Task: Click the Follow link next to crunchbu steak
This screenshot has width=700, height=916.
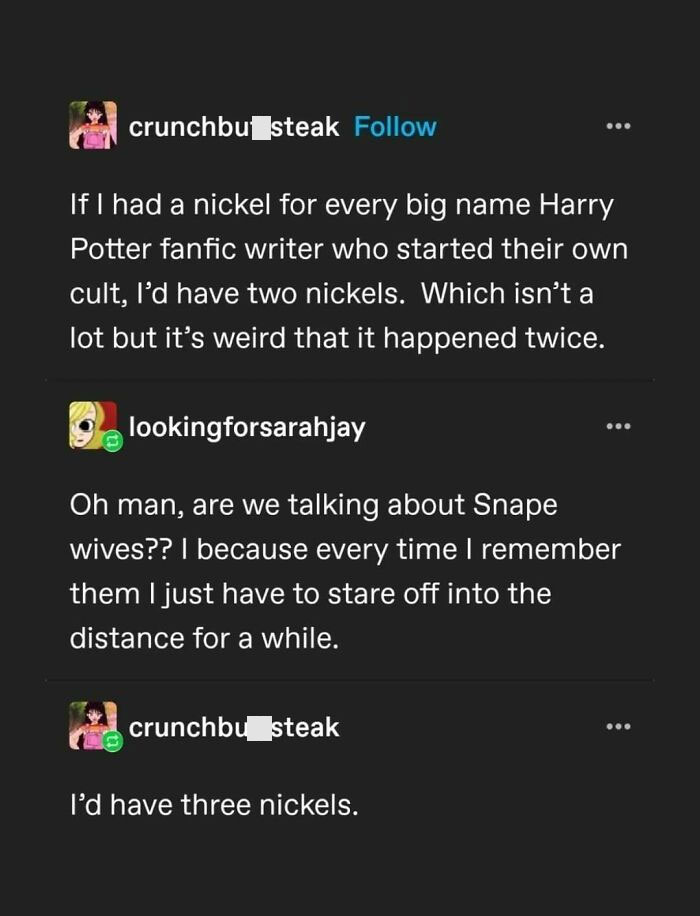Action: (396, 126)
